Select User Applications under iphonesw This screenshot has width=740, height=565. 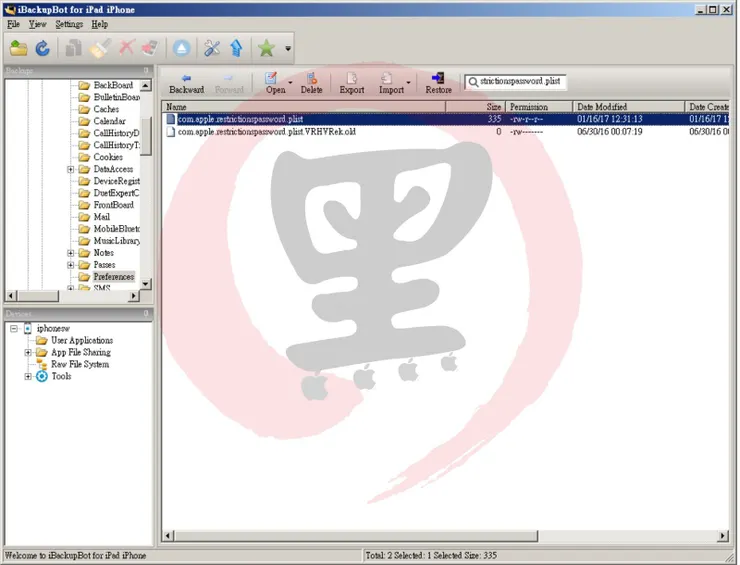point(82,340)
